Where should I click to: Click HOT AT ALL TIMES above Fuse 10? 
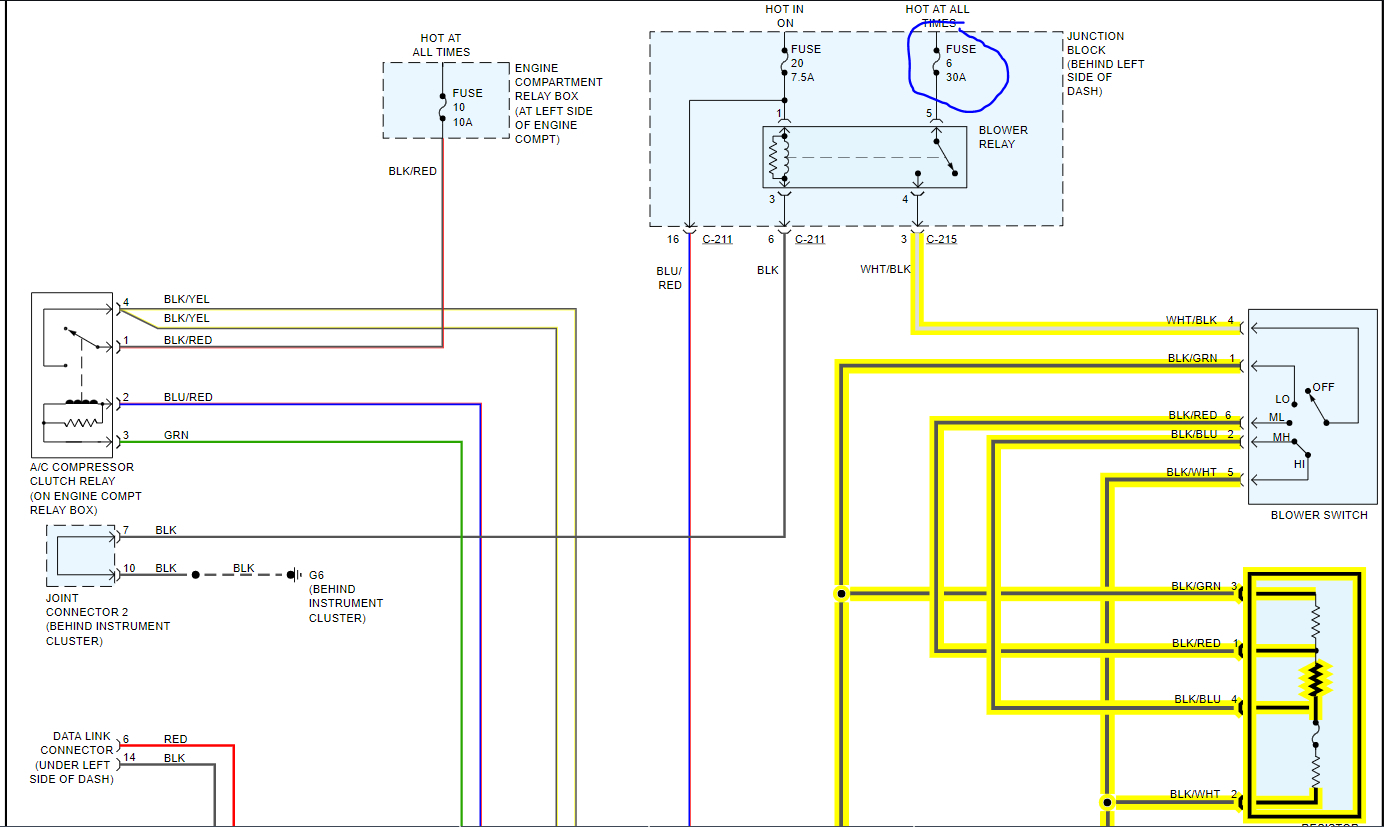pos(441,45)
